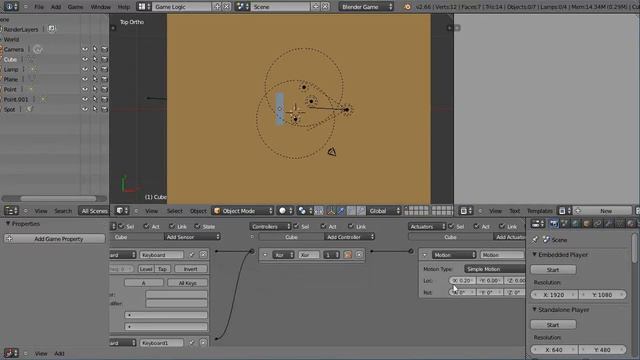Toggle the Link checkbox in sensors header
Viewport: 640px width, 360px height.
(172, 226)
